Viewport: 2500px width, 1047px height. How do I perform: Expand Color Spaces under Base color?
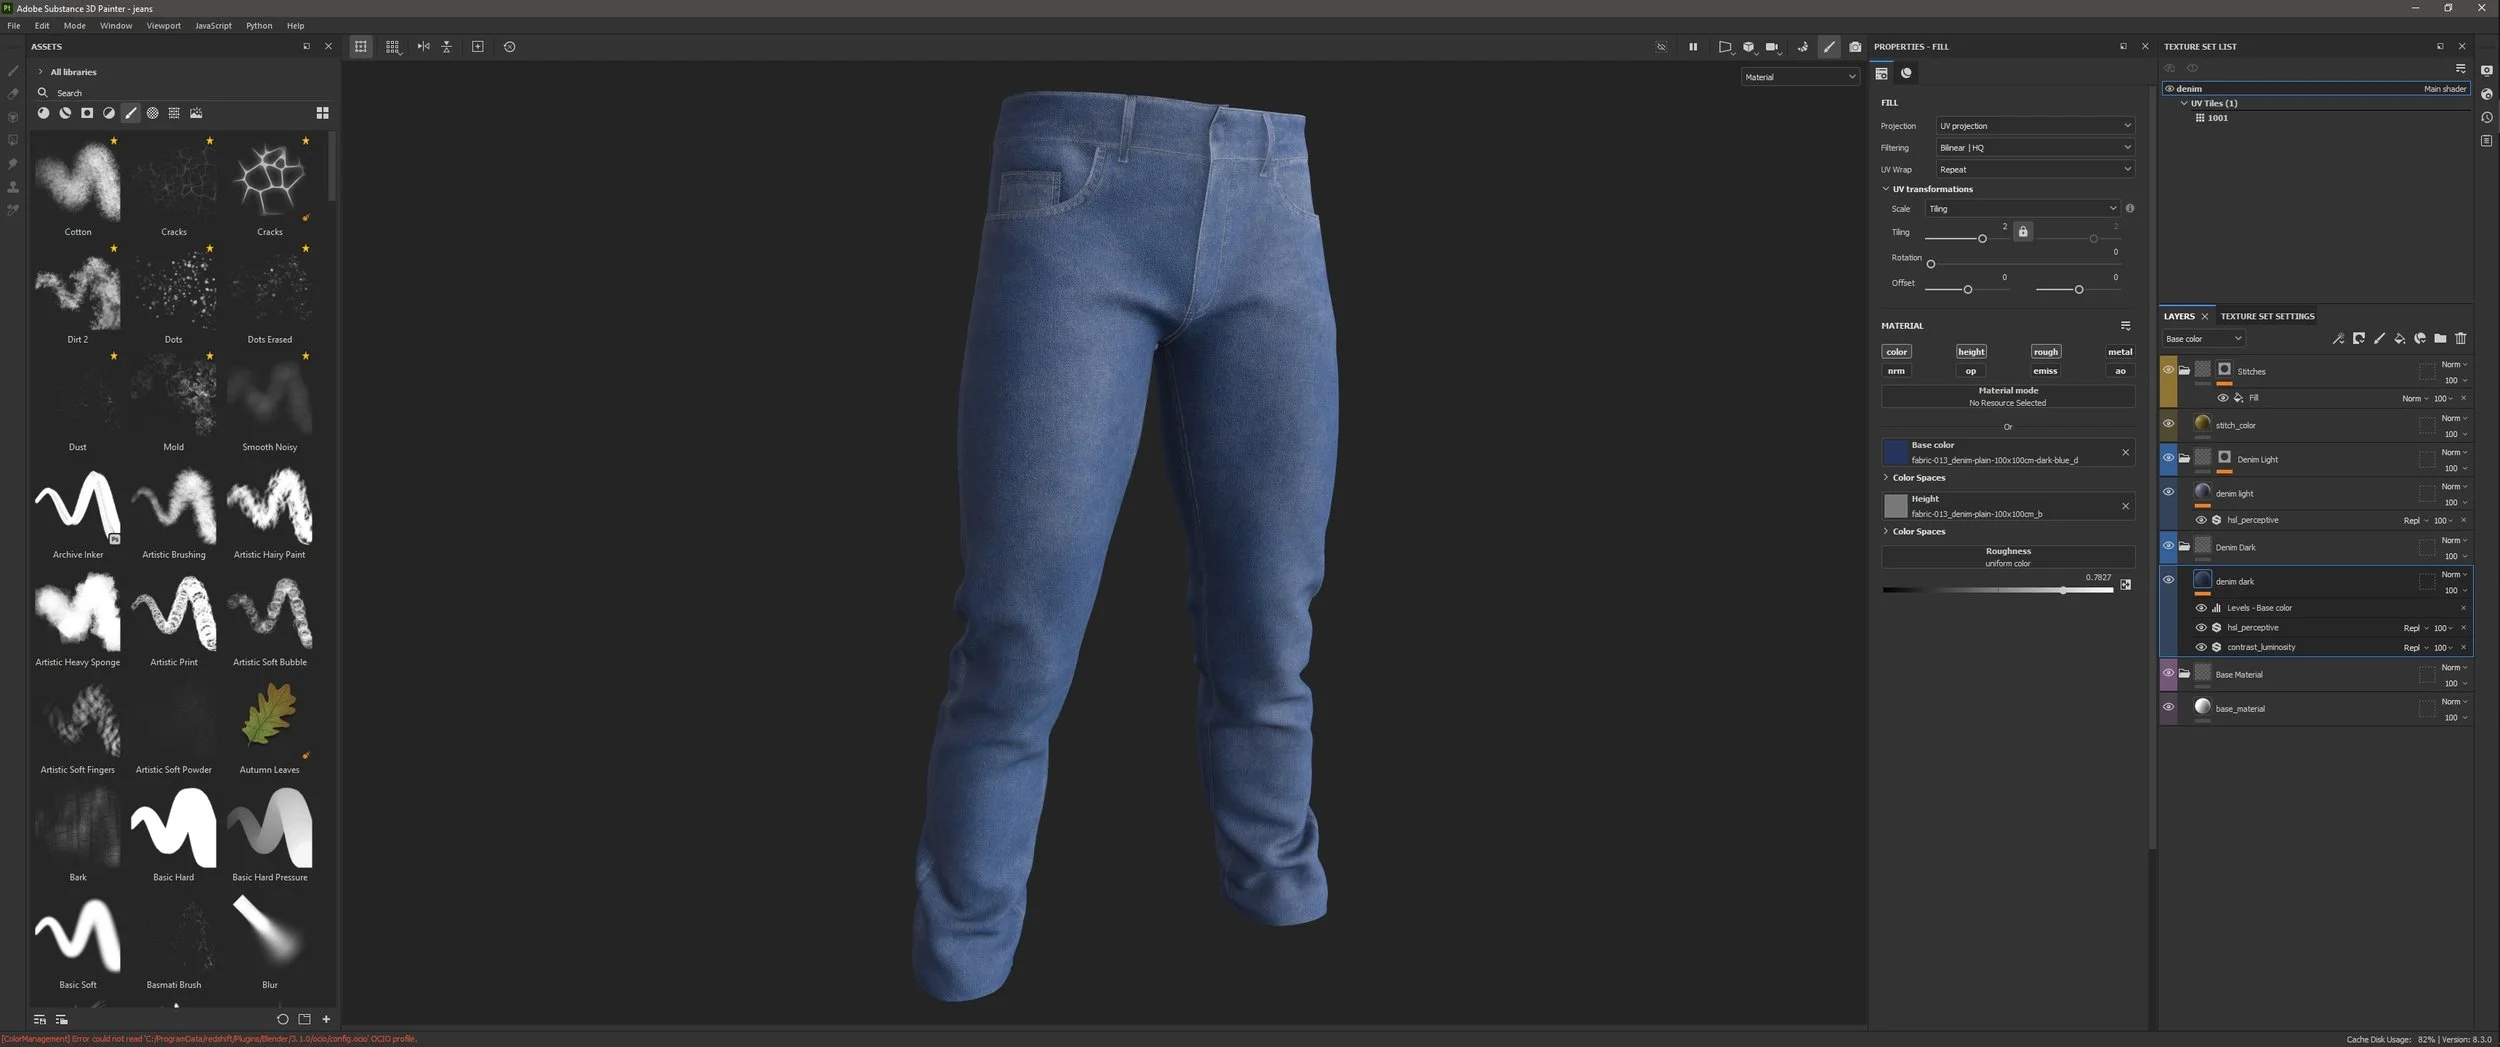click(x=1886, y=478)
